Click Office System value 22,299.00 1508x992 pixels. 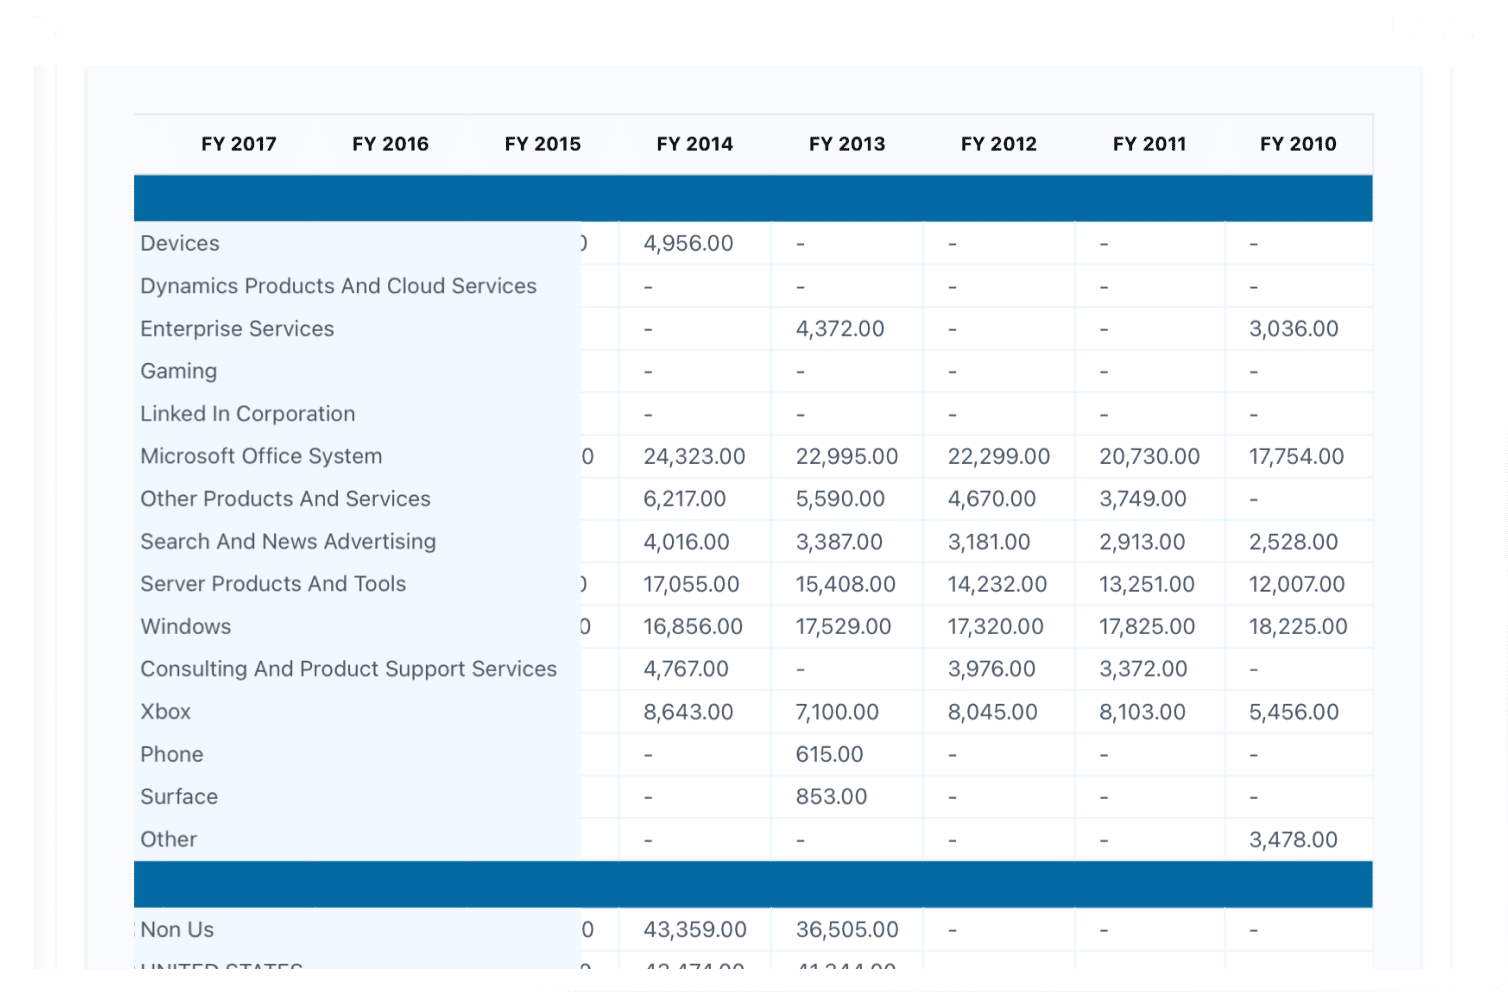(x=999, y=457)
